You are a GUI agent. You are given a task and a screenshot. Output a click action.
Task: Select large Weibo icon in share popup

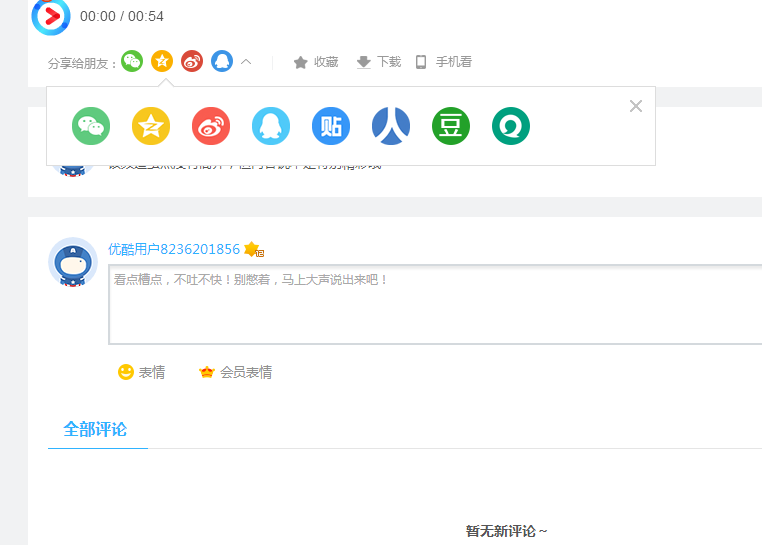pos(211,126)
